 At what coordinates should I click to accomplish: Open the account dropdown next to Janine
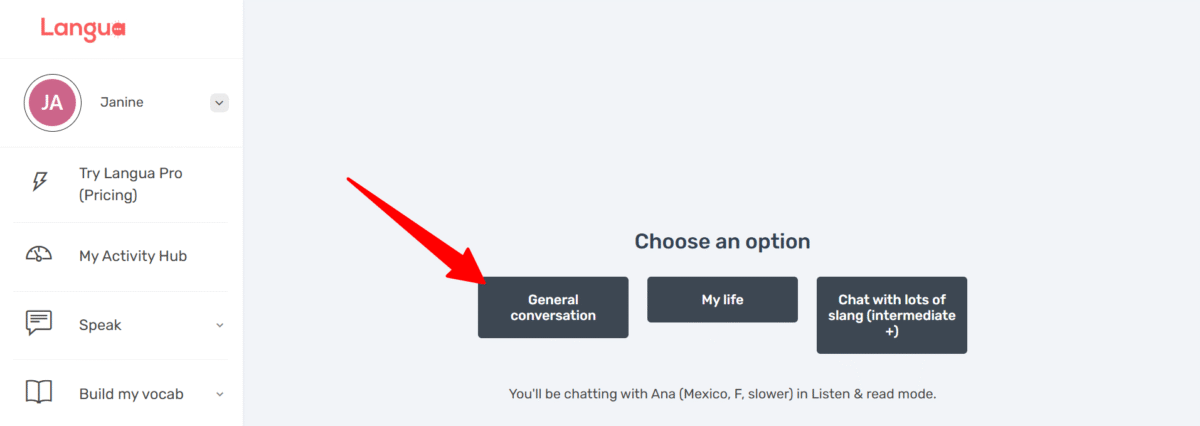click(220, 102)
